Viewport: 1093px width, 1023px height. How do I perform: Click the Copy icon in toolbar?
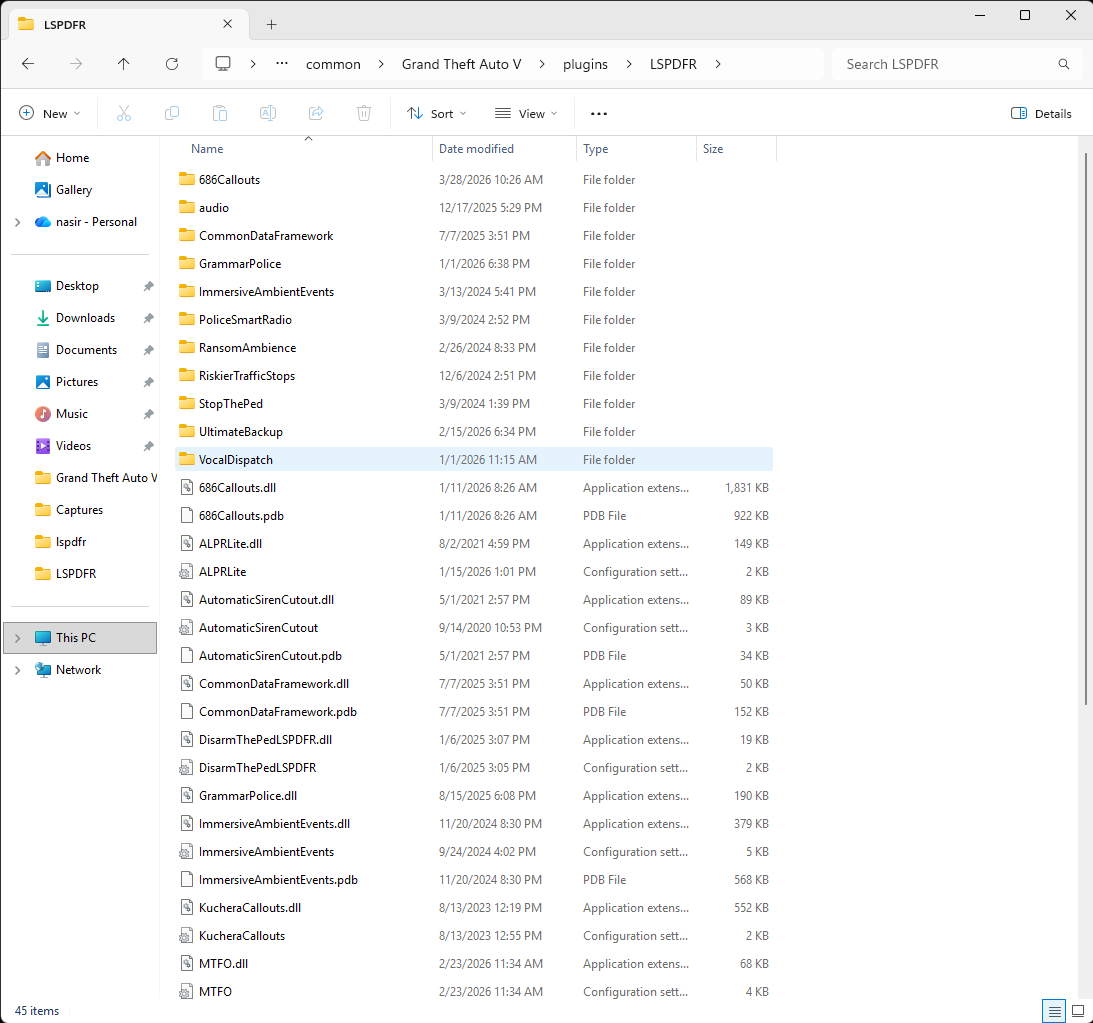tap(172, 114)
